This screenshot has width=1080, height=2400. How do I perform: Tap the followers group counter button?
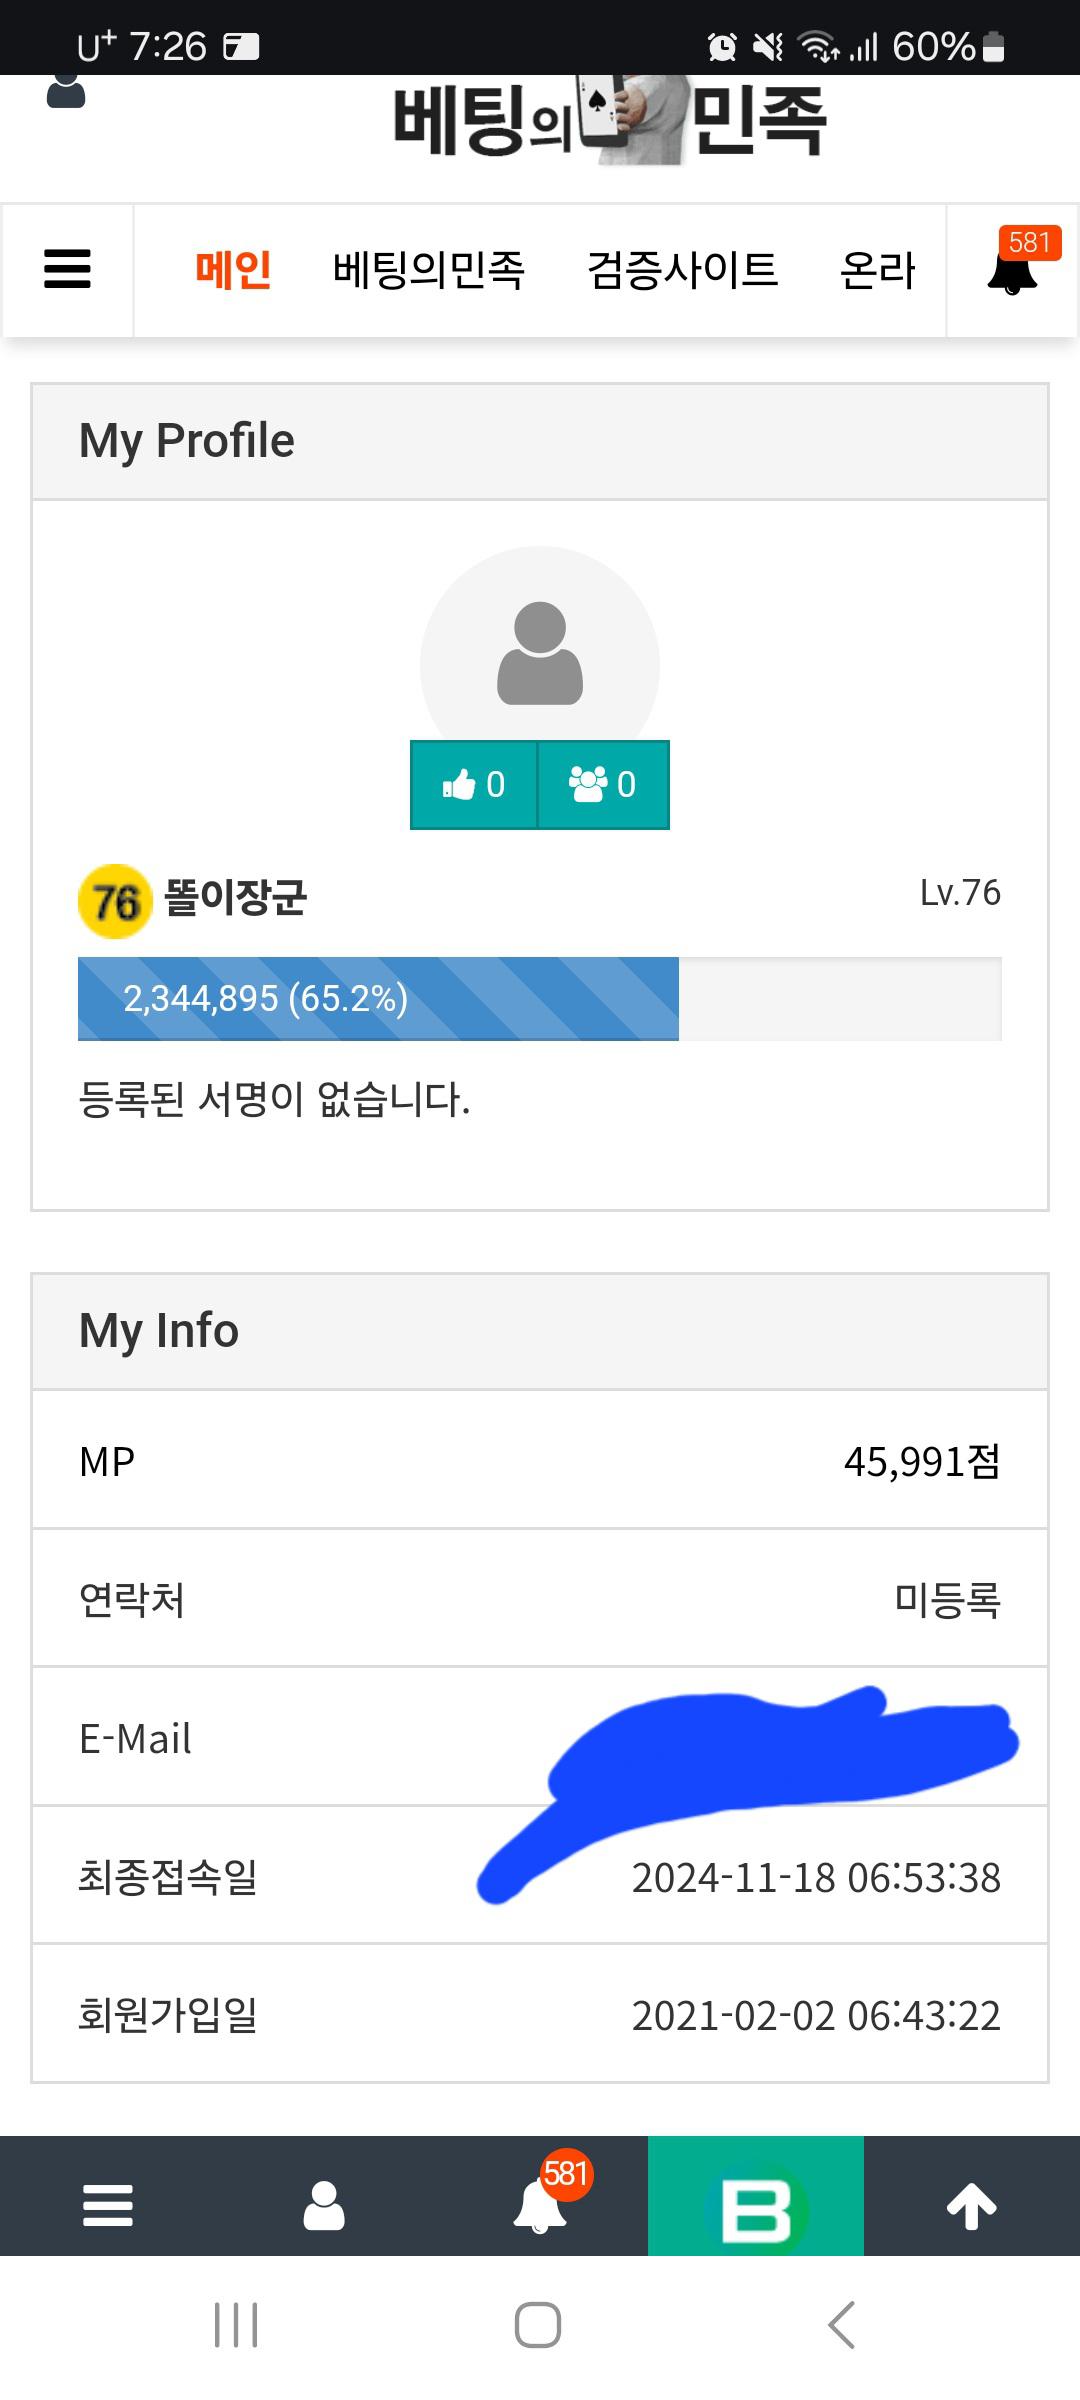click(603, 785)
